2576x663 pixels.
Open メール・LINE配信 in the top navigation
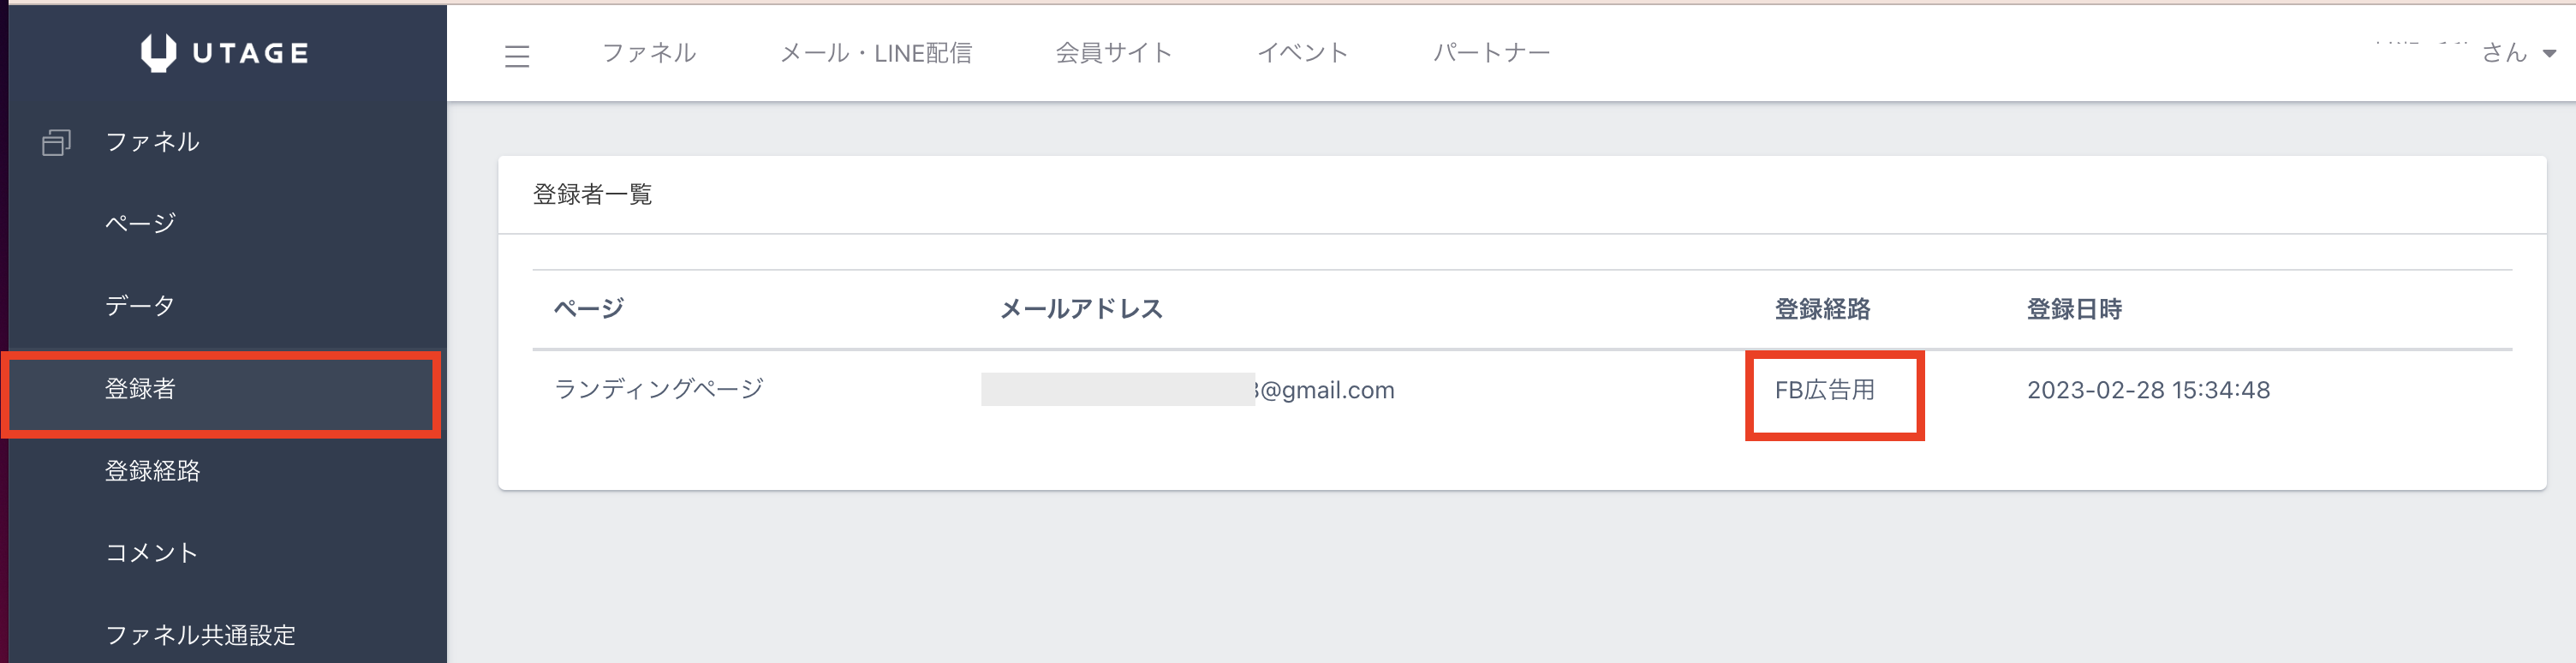click(875, 53)
